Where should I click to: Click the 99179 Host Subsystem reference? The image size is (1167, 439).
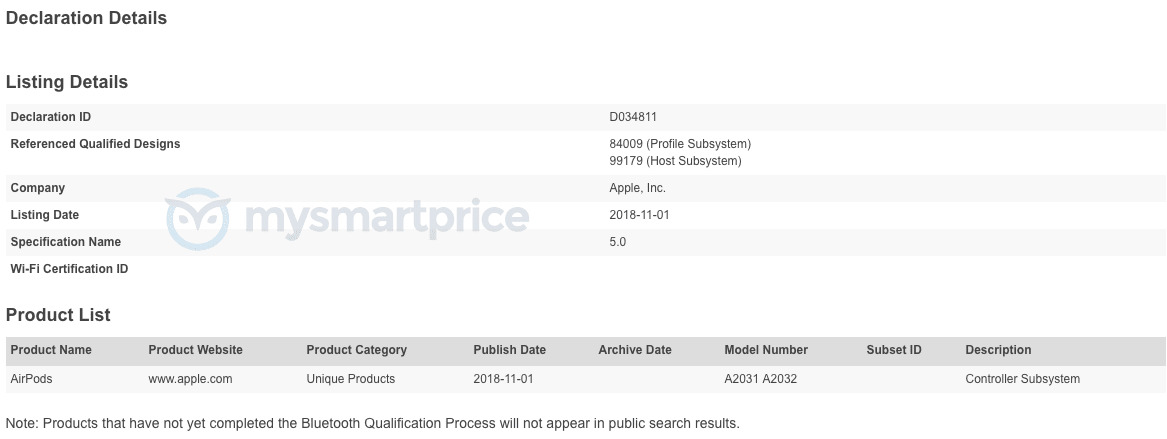pyautogui.click(x=675, y=161)
